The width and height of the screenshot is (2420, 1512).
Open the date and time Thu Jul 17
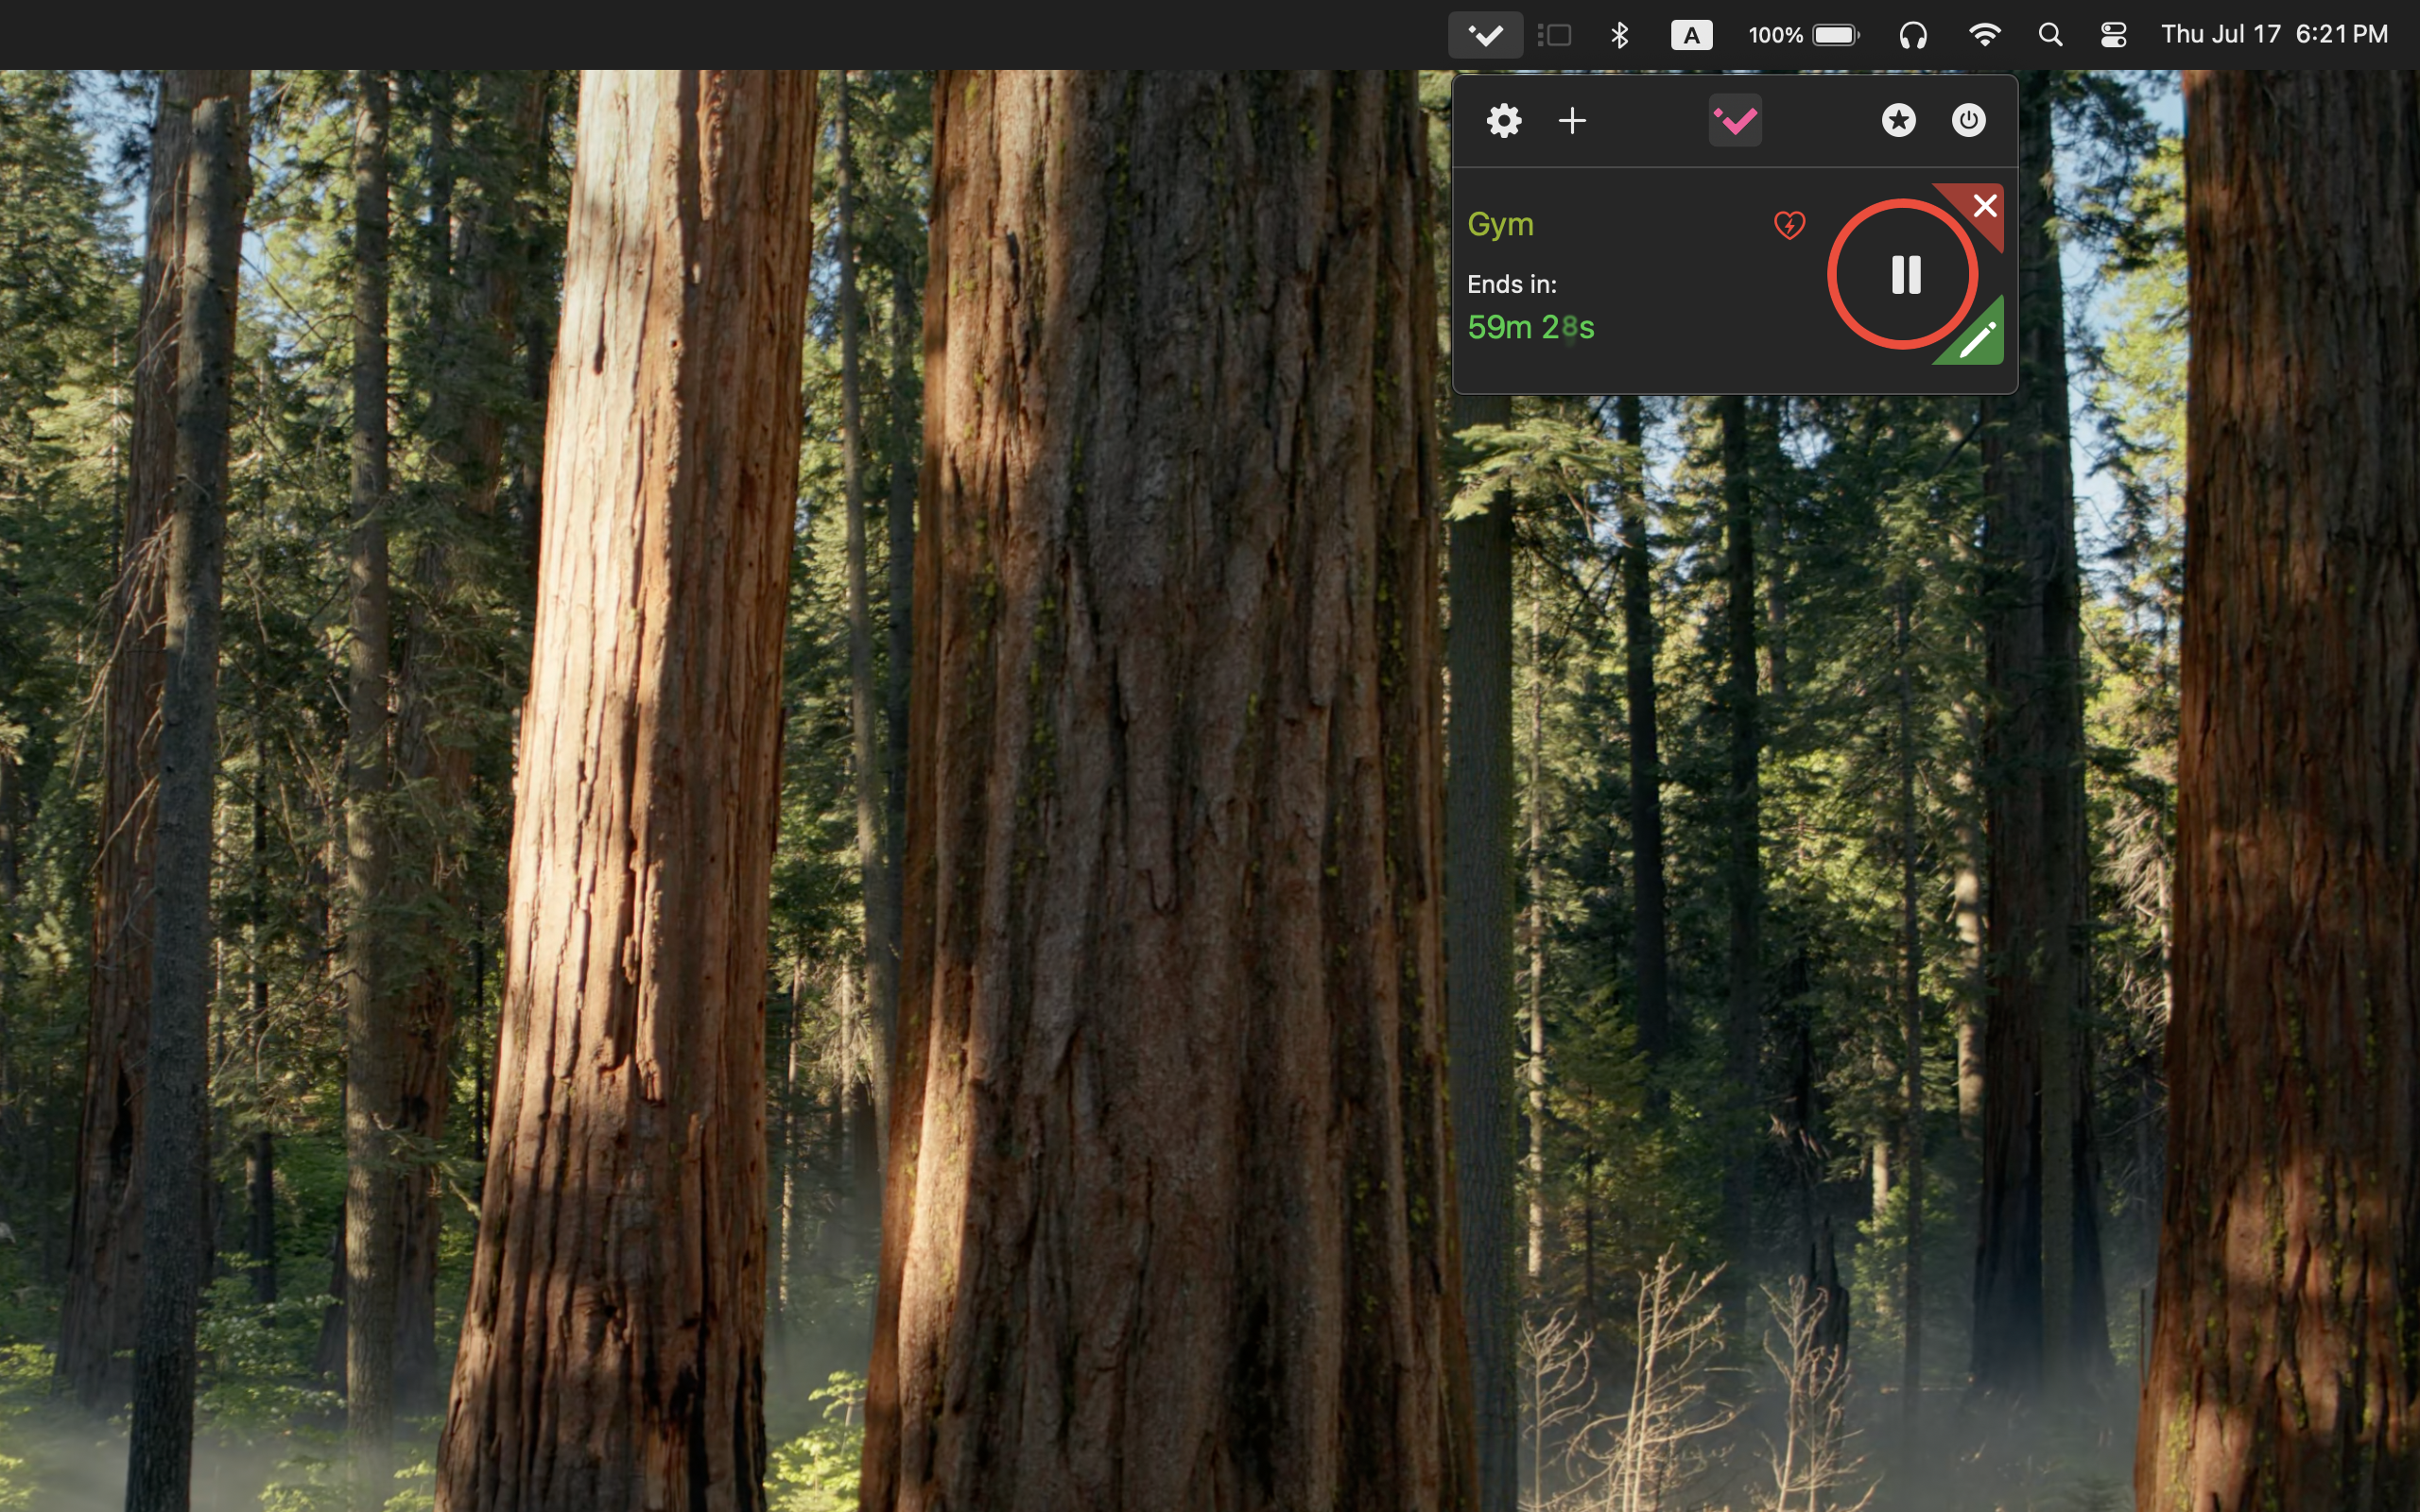coord(2274,35)
